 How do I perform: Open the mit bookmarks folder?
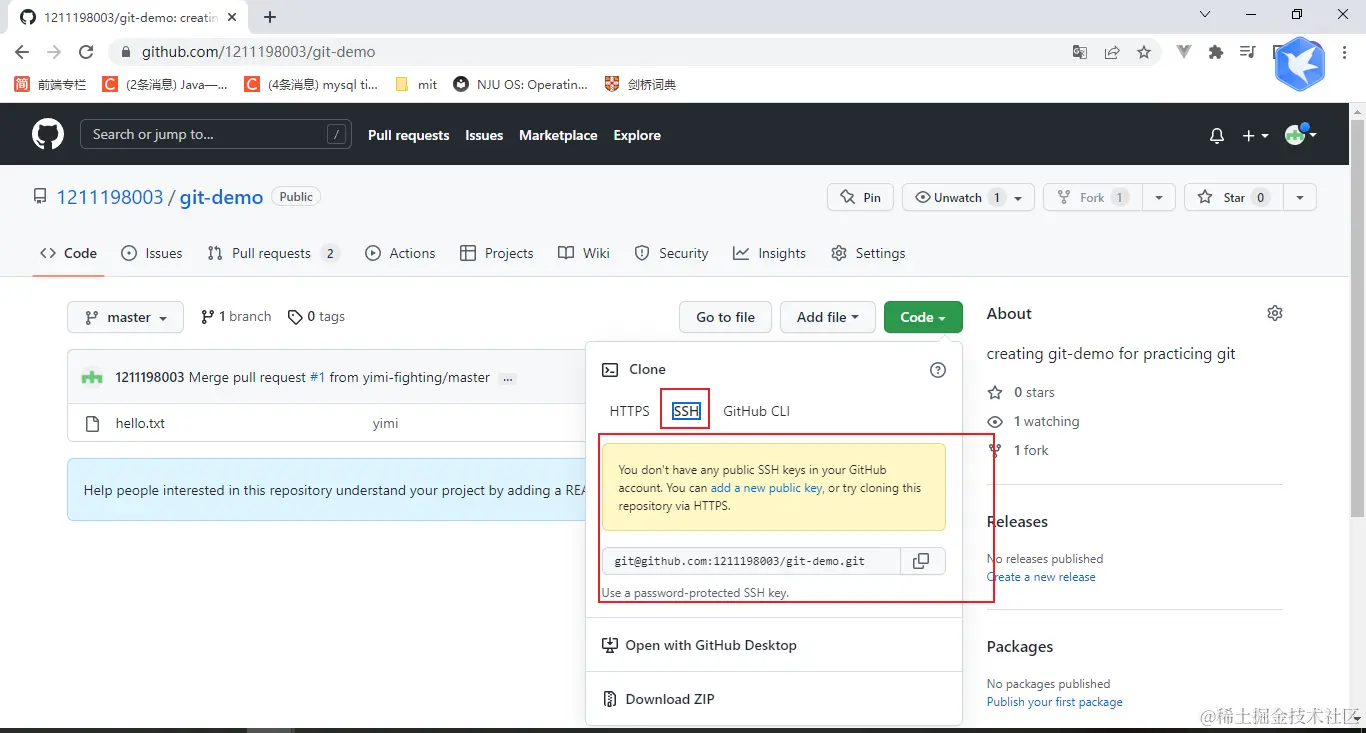[416, 85]
